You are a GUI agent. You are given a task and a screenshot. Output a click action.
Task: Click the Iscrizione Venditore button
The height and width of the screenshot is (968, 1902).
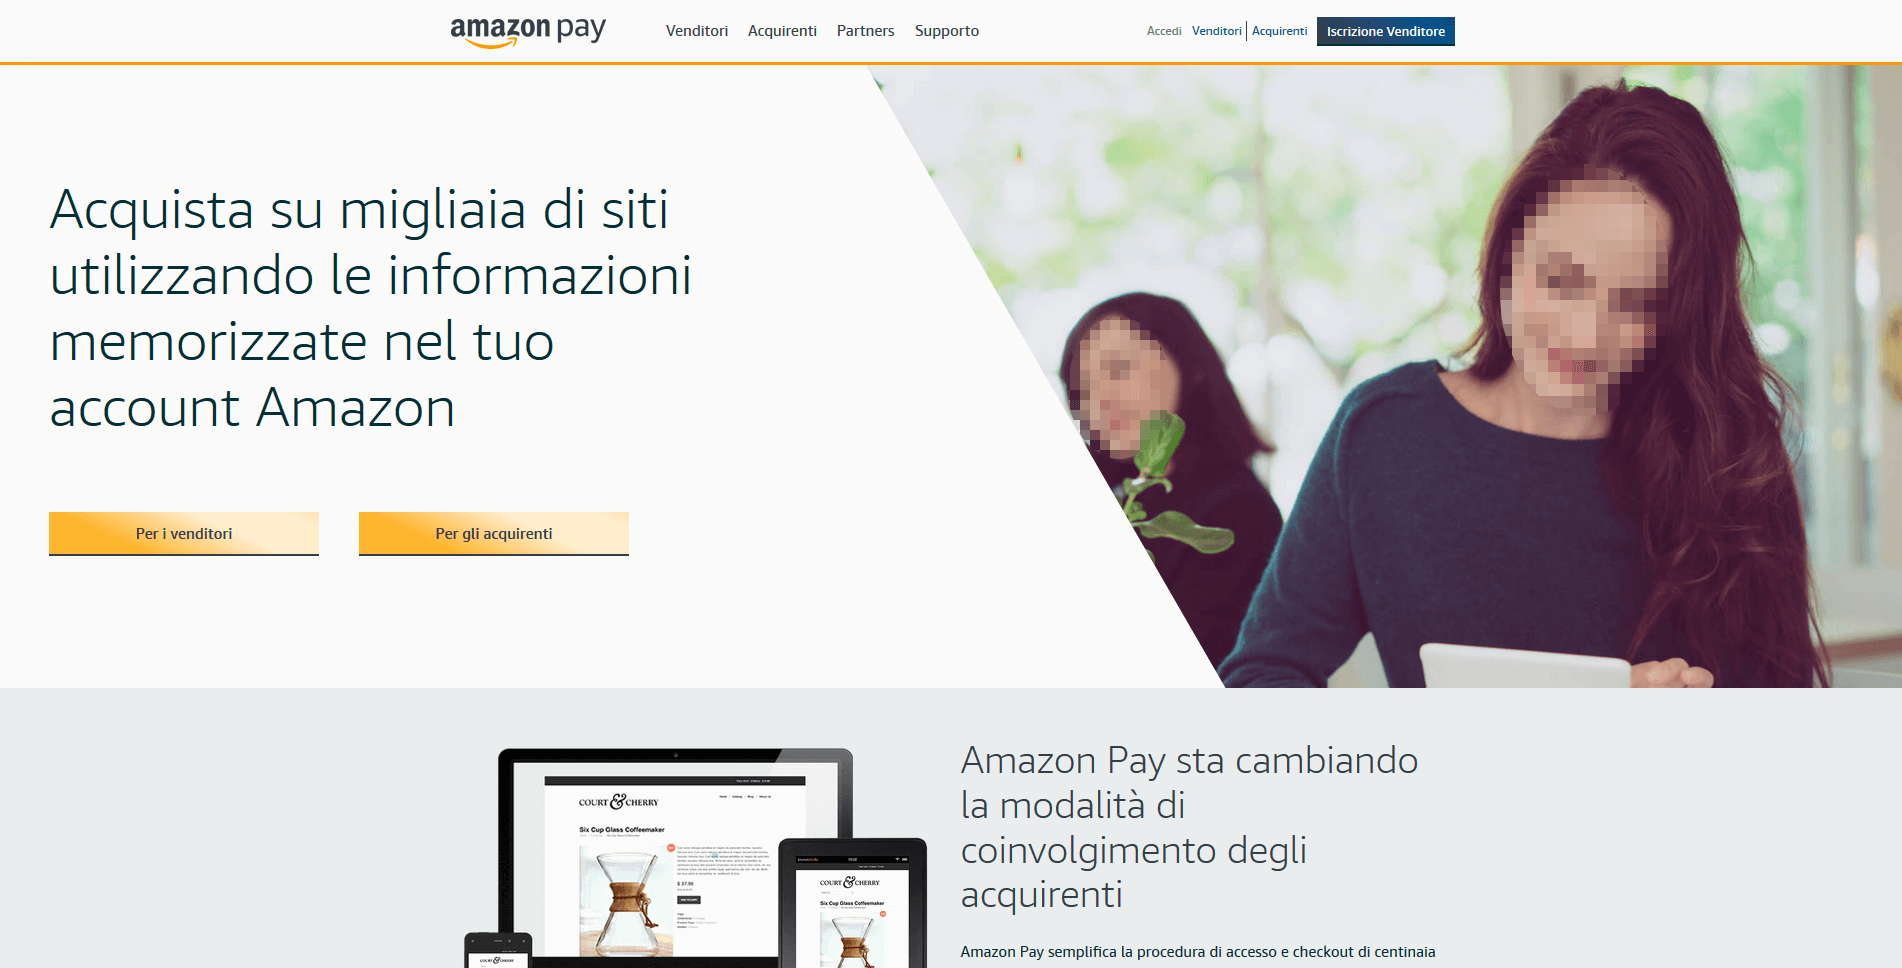(x=1386, y=31)
